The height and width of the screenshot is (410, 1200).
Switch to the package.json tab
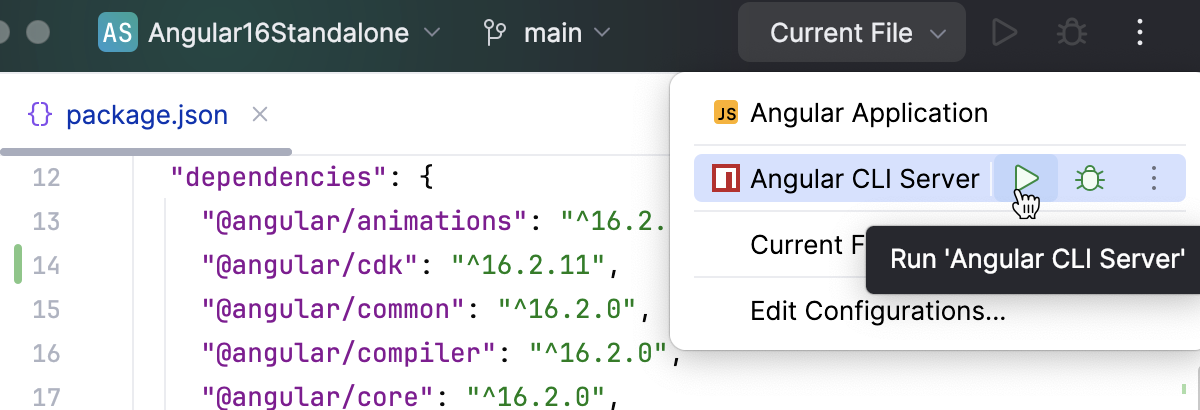click(146, 115)
